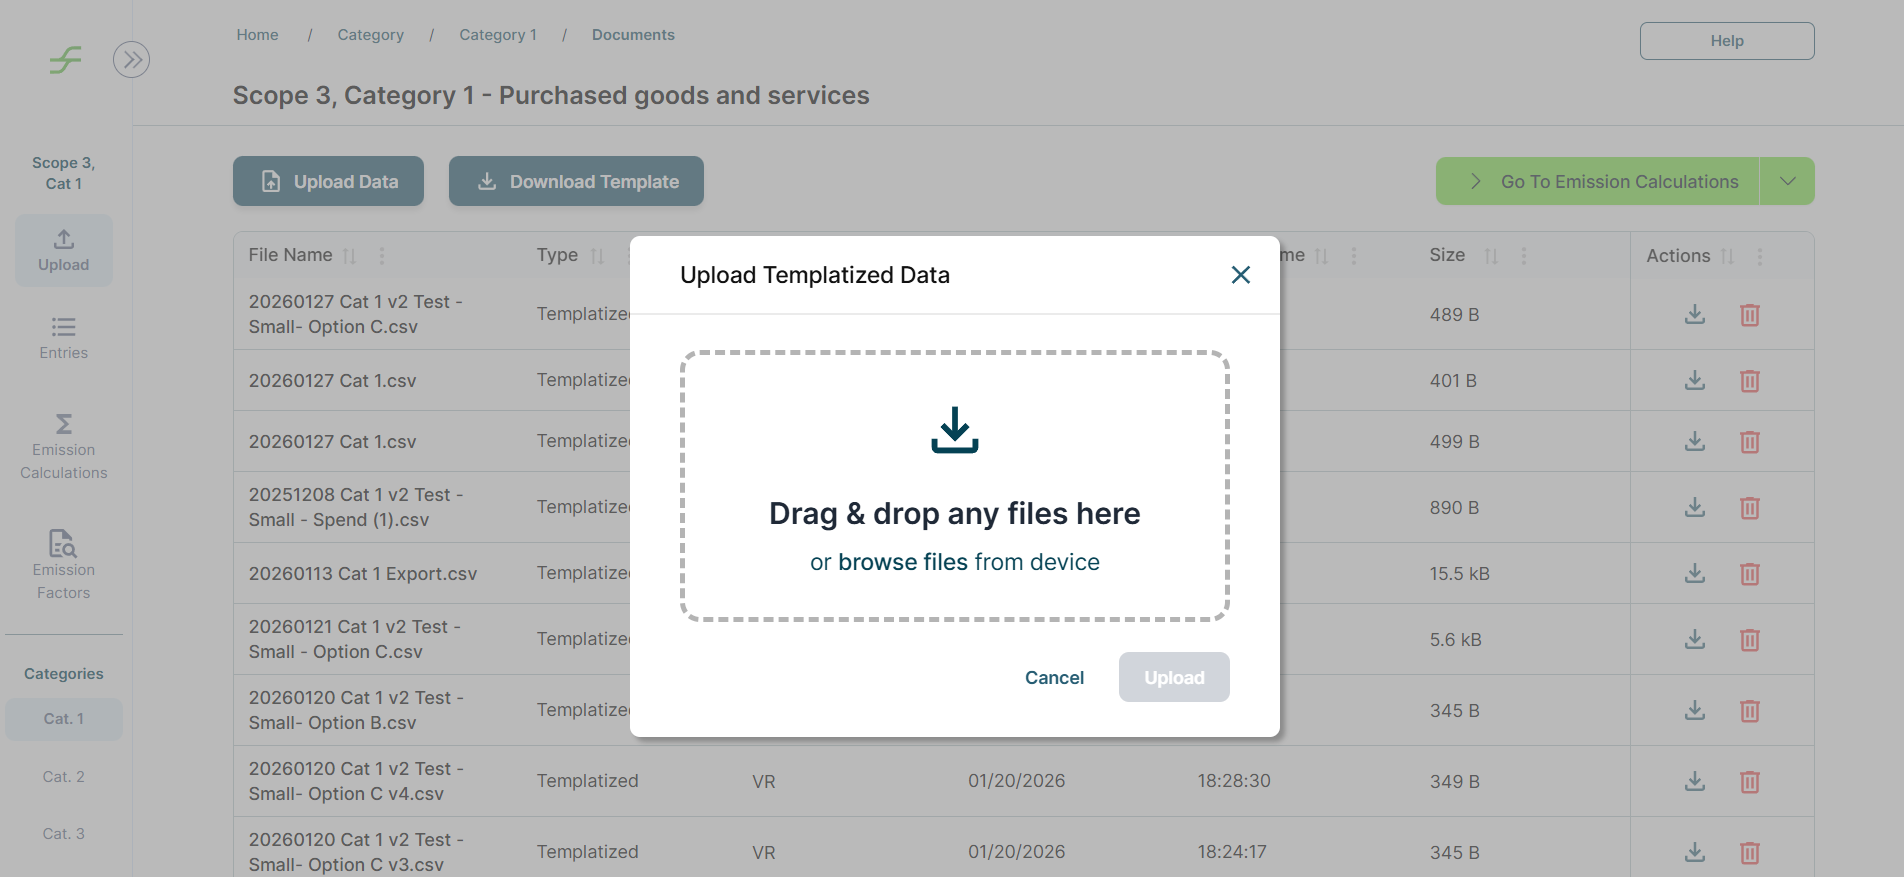Go to Emission Calculations sidebar item
Viewport: 1904px width, 877px height.
tap(64, 447)
